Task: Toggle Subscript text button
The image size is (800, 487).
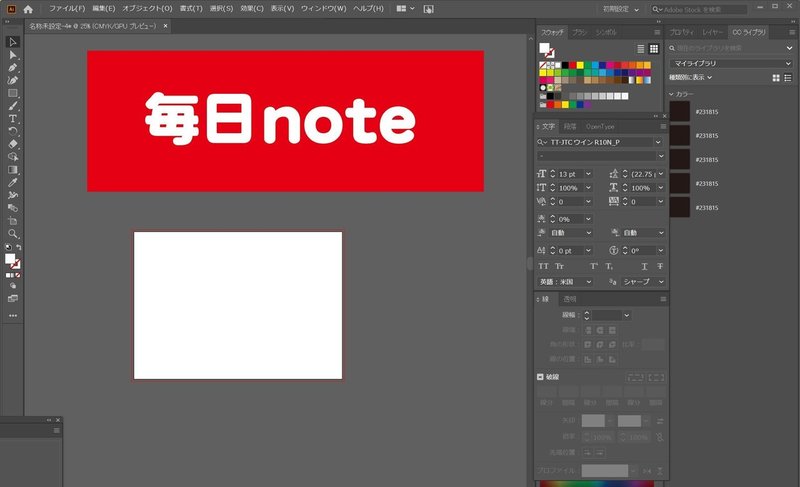Action: pos(609,266)
